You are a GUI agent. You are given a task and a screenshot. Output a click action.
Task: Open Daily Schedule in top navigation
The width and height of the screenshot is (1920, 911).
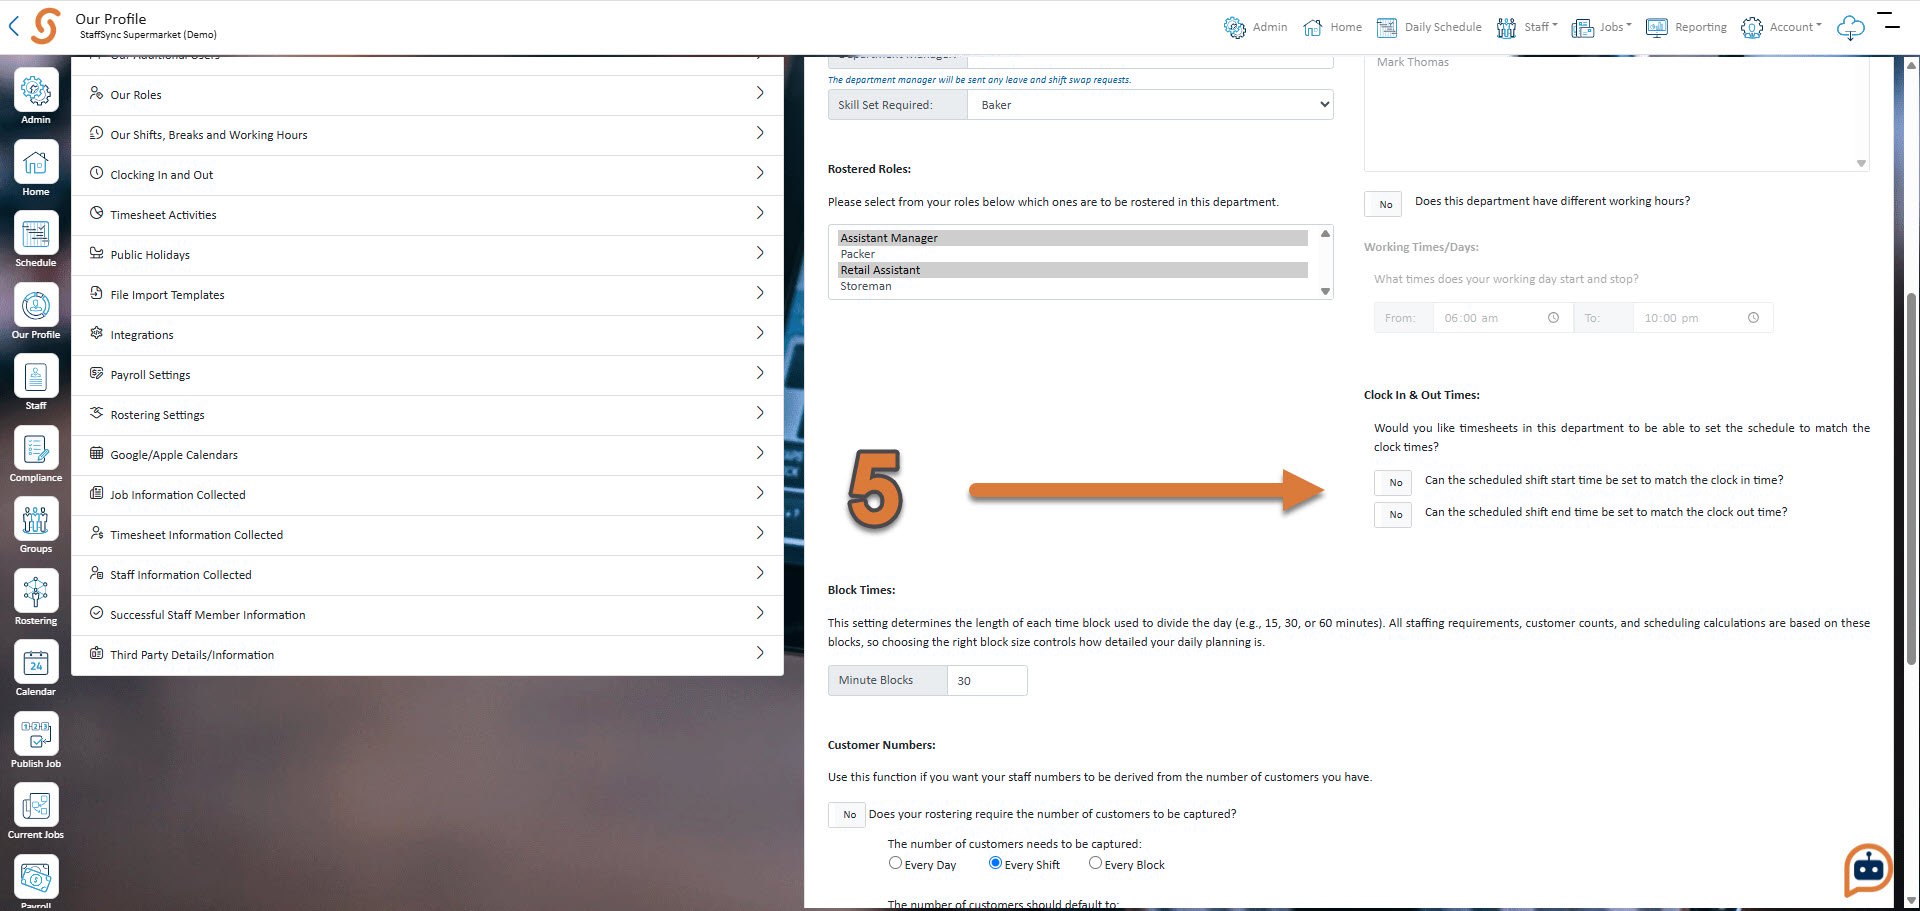pos(1429,28)
